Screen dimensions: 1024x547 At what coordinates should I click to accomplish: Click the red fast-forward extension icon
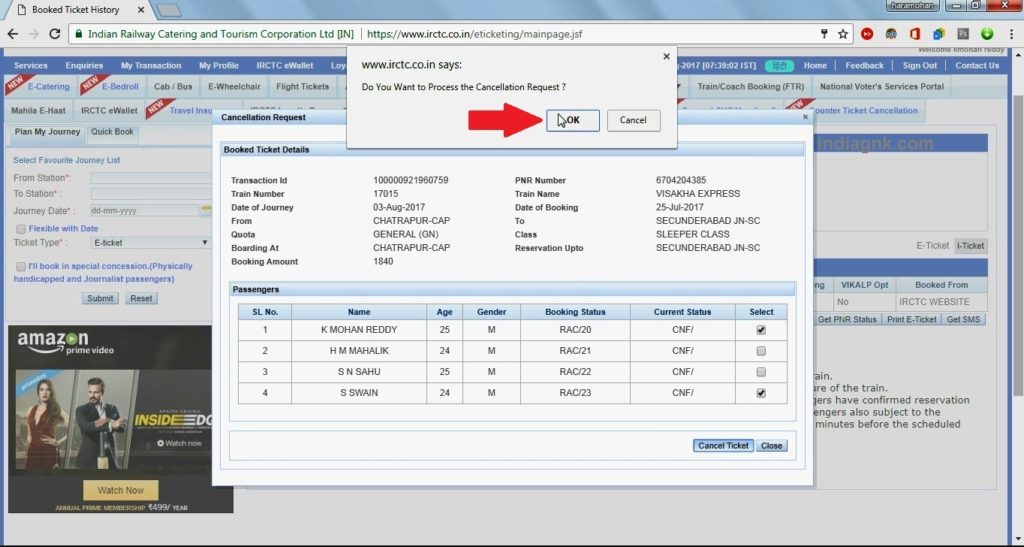(x=867, y=34)
